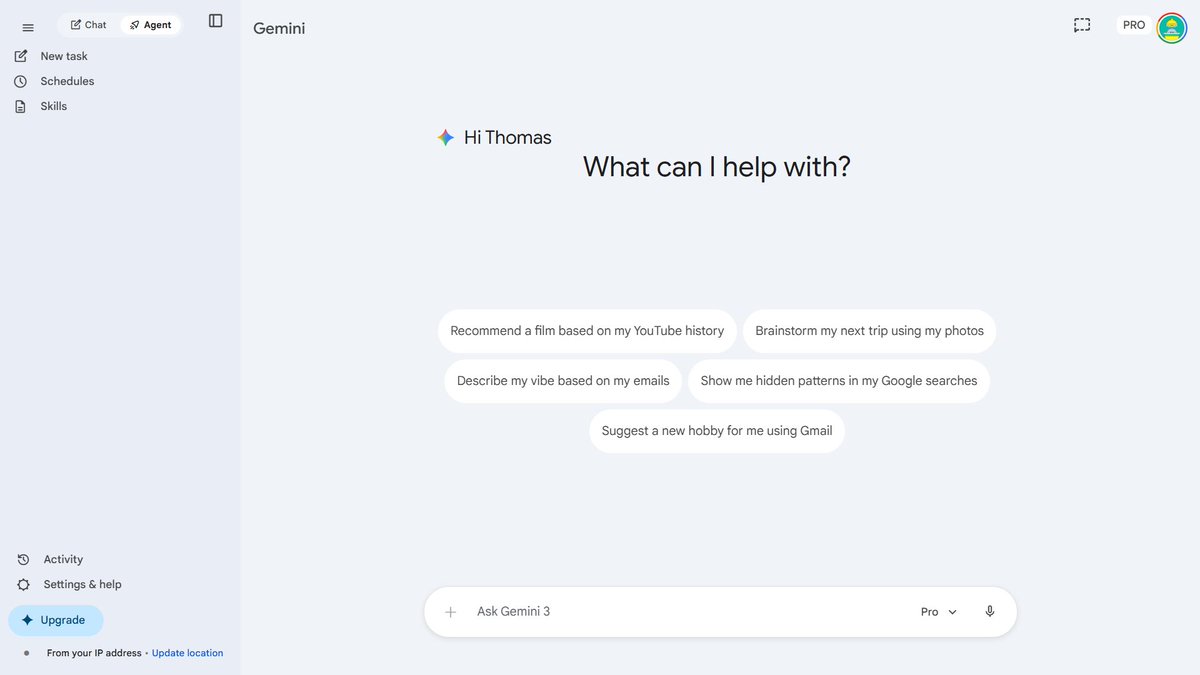This screenshot has height=675, width=1200.
Task: Click the PRO badge
Action: tap(1134, 25)
